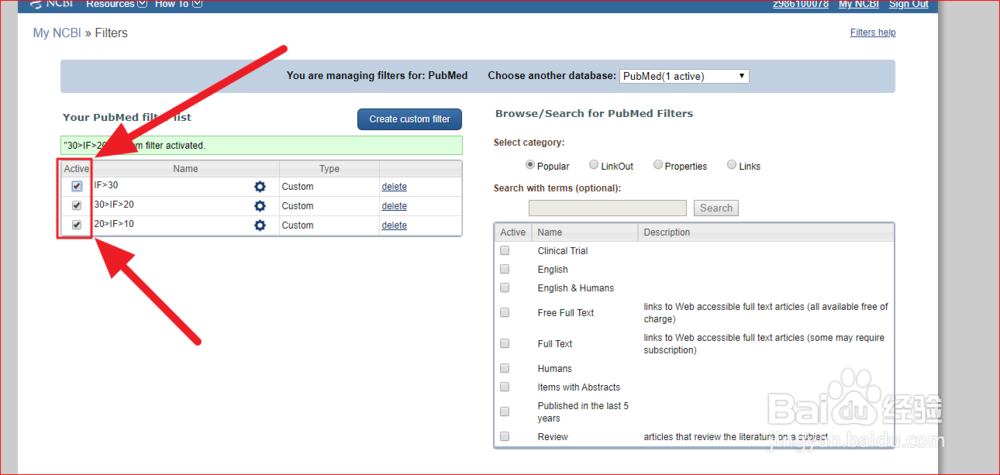1000x475 pixels.
Task: Click the 30>IF>20 filter name
Action: (x=114, y=205)
